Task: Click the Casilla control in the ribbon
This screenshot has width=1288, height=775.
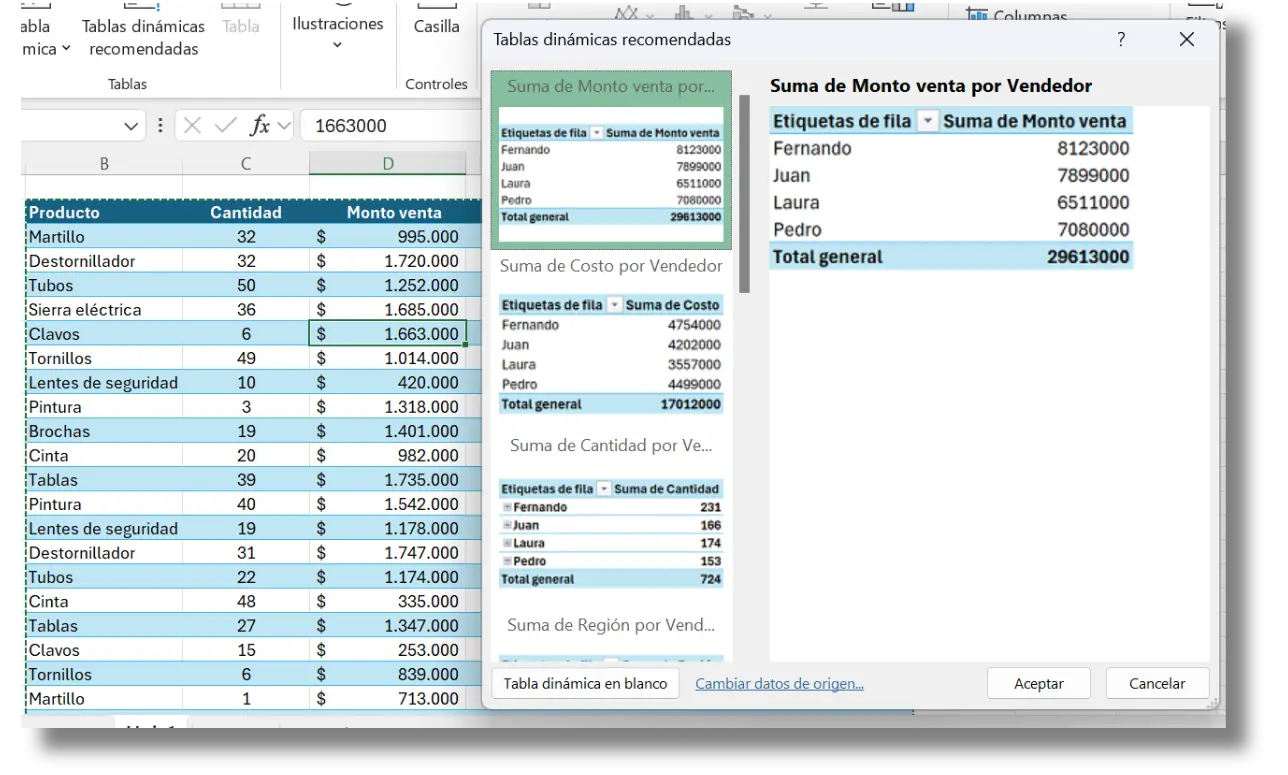Action: click(437, 27)
